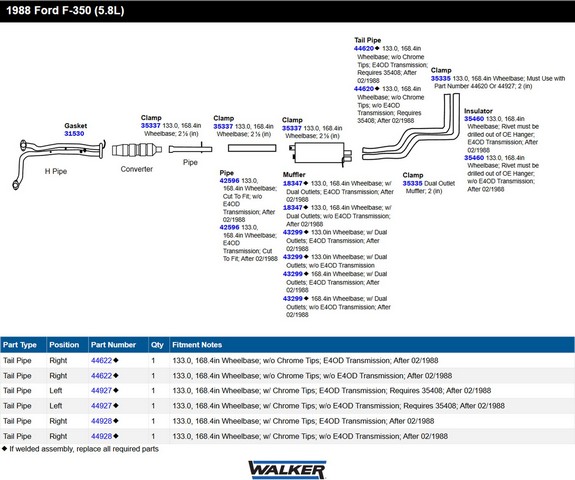Click the Position column header
This screenshot has width=575, height=480.
tap(67, 345)
